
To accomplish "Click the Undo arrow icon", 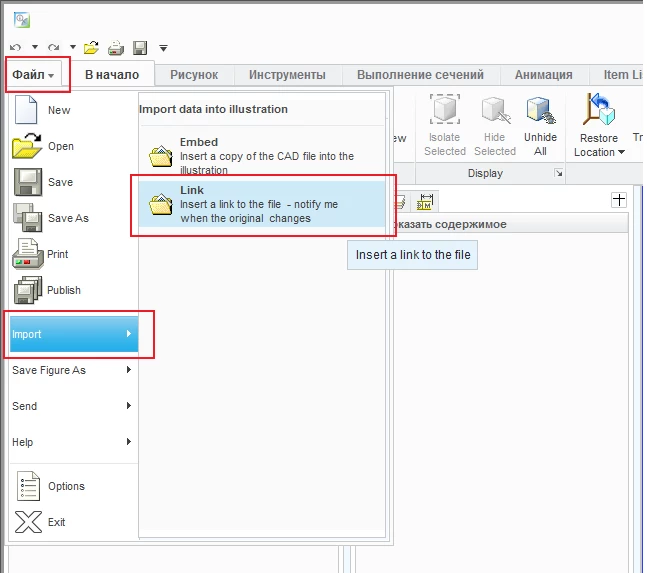I will (x=15, y=47).
